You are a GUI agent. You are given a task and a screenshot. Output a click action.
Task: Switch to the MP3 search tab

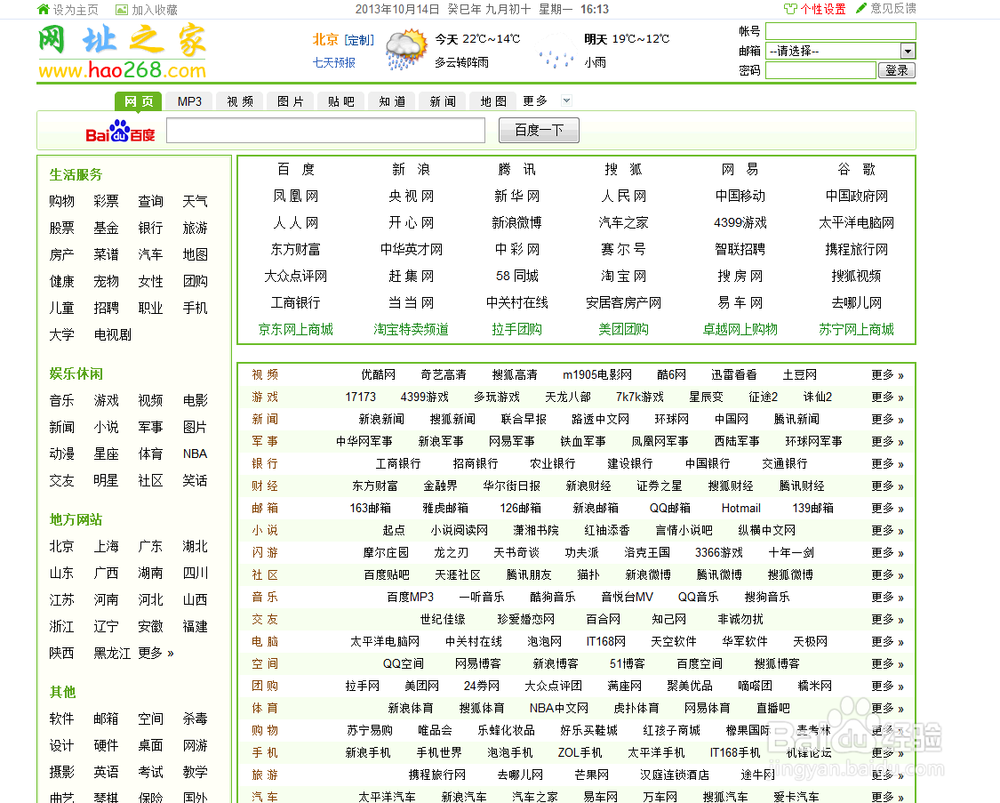[x=192, y=100]
